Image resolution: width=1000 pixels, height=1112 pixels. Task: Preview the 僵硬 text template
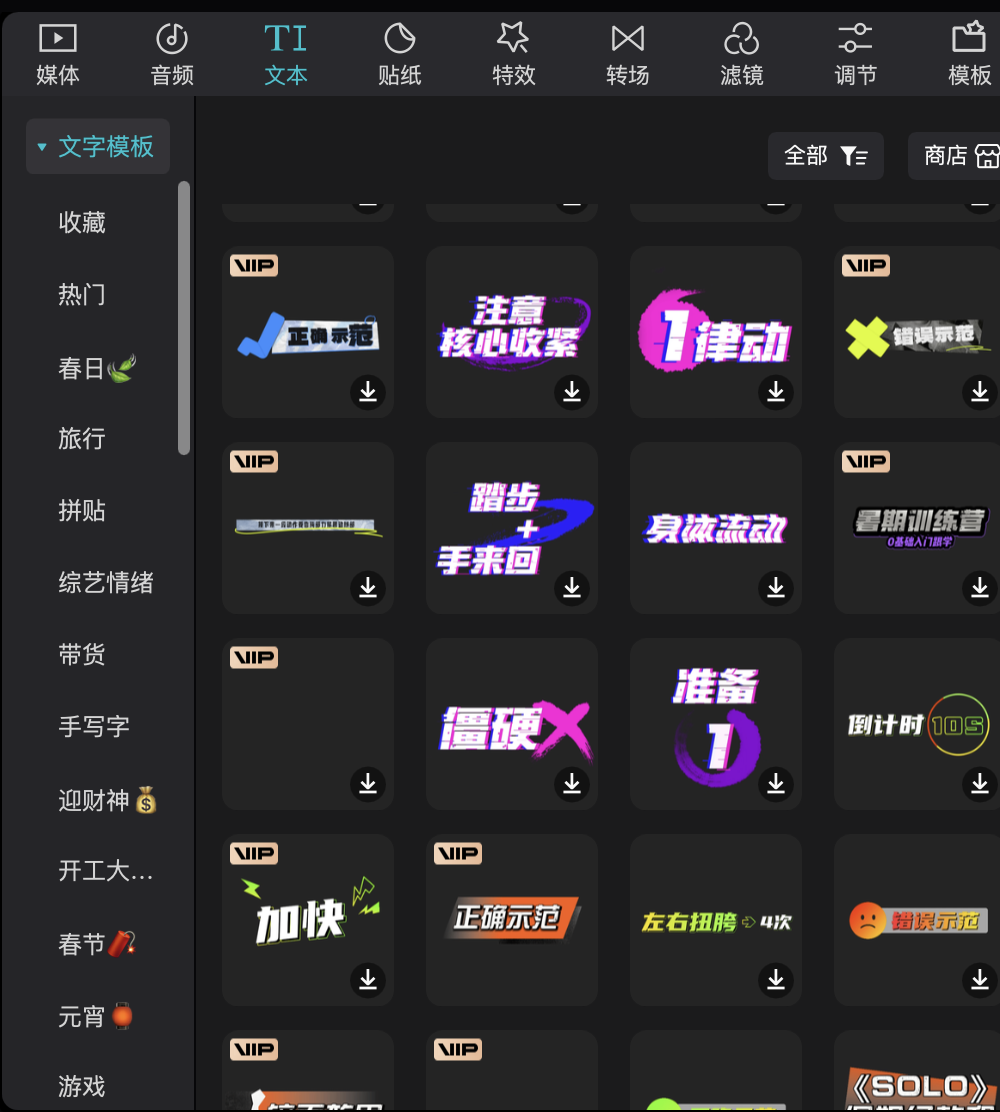click(511, 723)
